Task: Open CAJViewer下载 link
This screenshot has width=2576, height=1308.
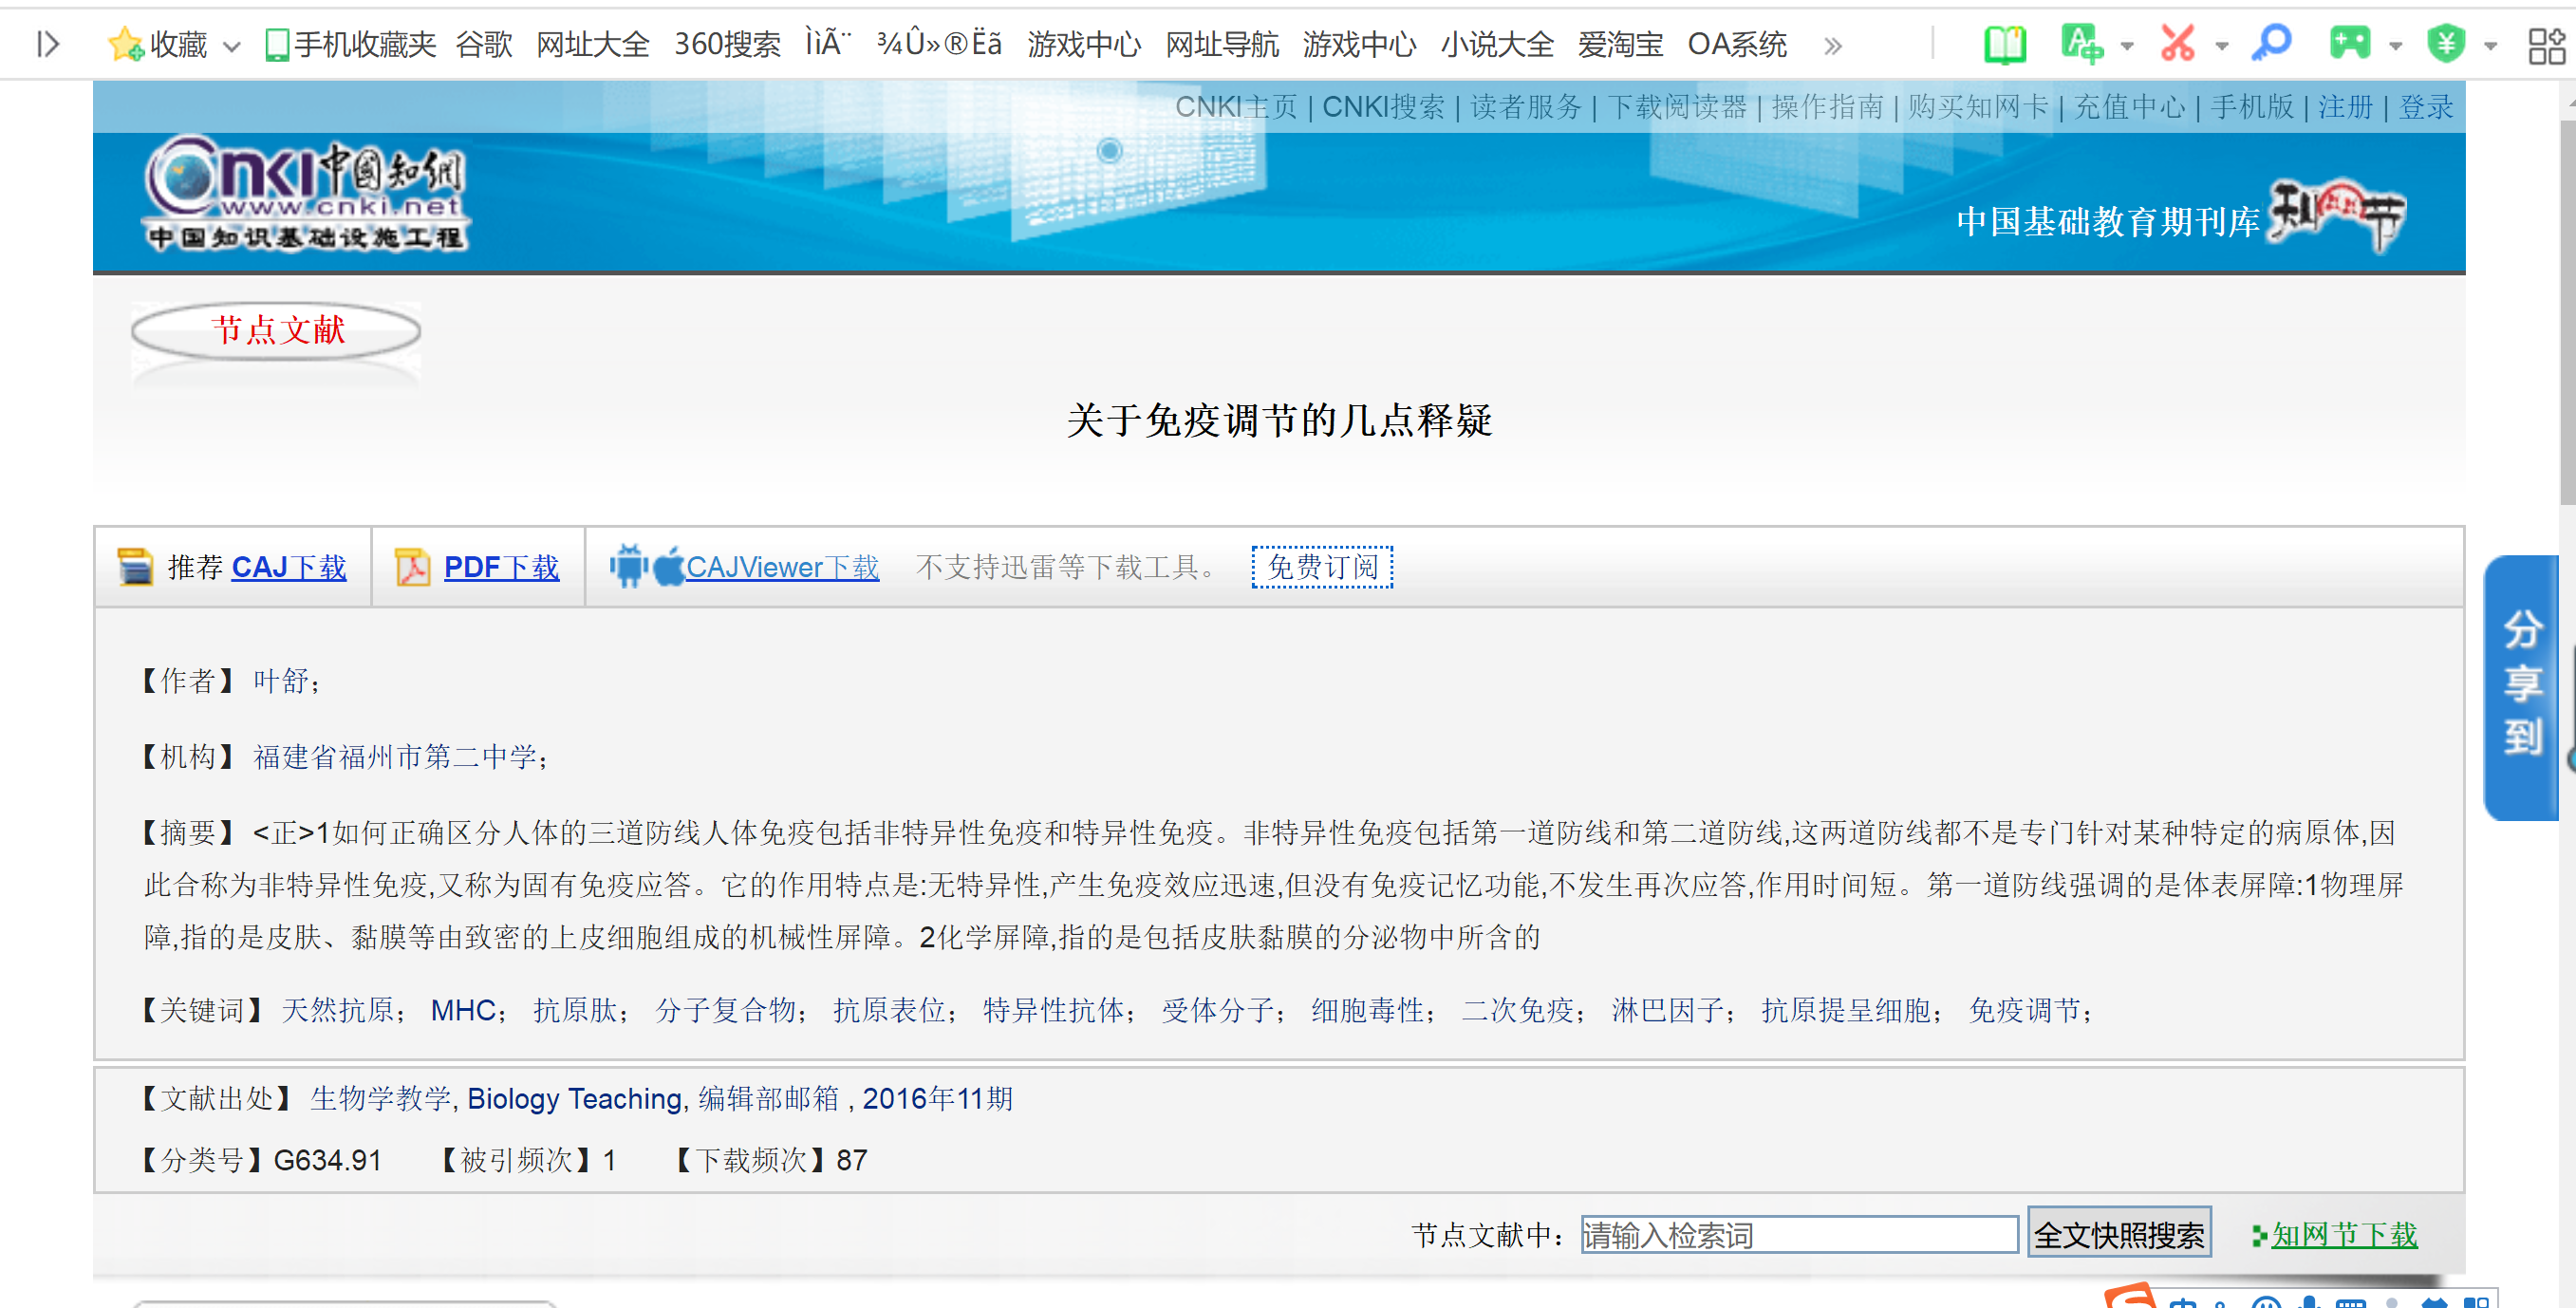Action: [782, 567]
